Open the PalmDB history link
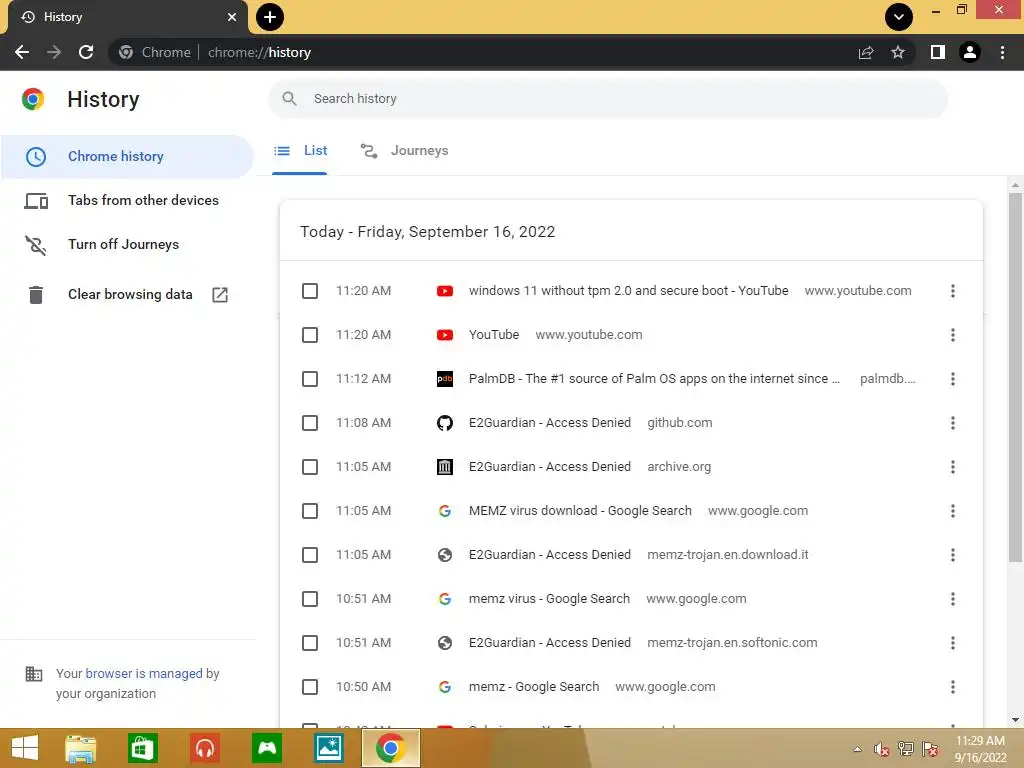The image size is (1024, 768). tap(654, 379)
